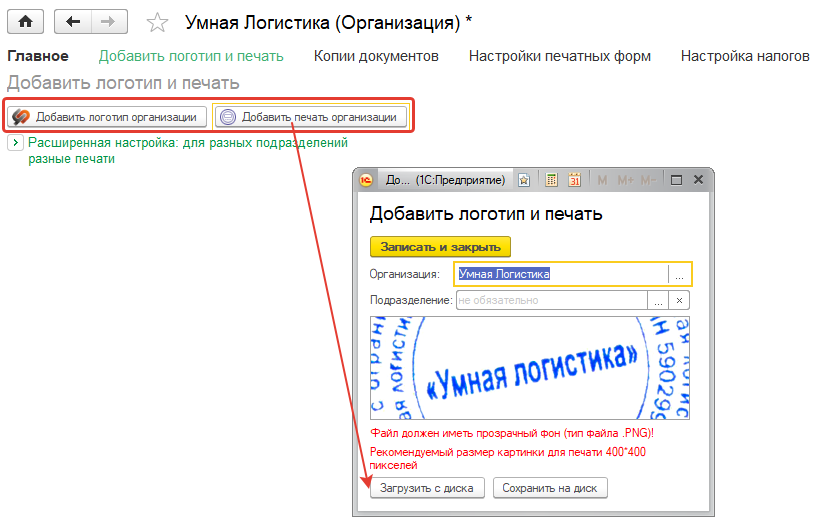The image size is (824, 531).
Task: Click the Организация field with Умная Логистика
Action: pos(561,274)
